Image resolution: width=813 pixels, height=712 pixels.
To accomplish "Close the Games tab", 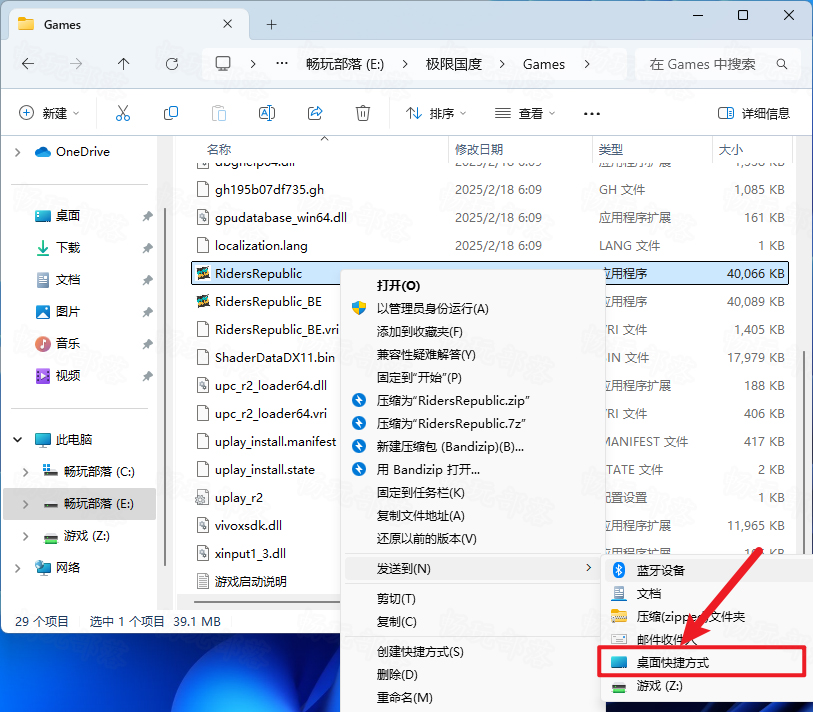I will coord(227,24).
